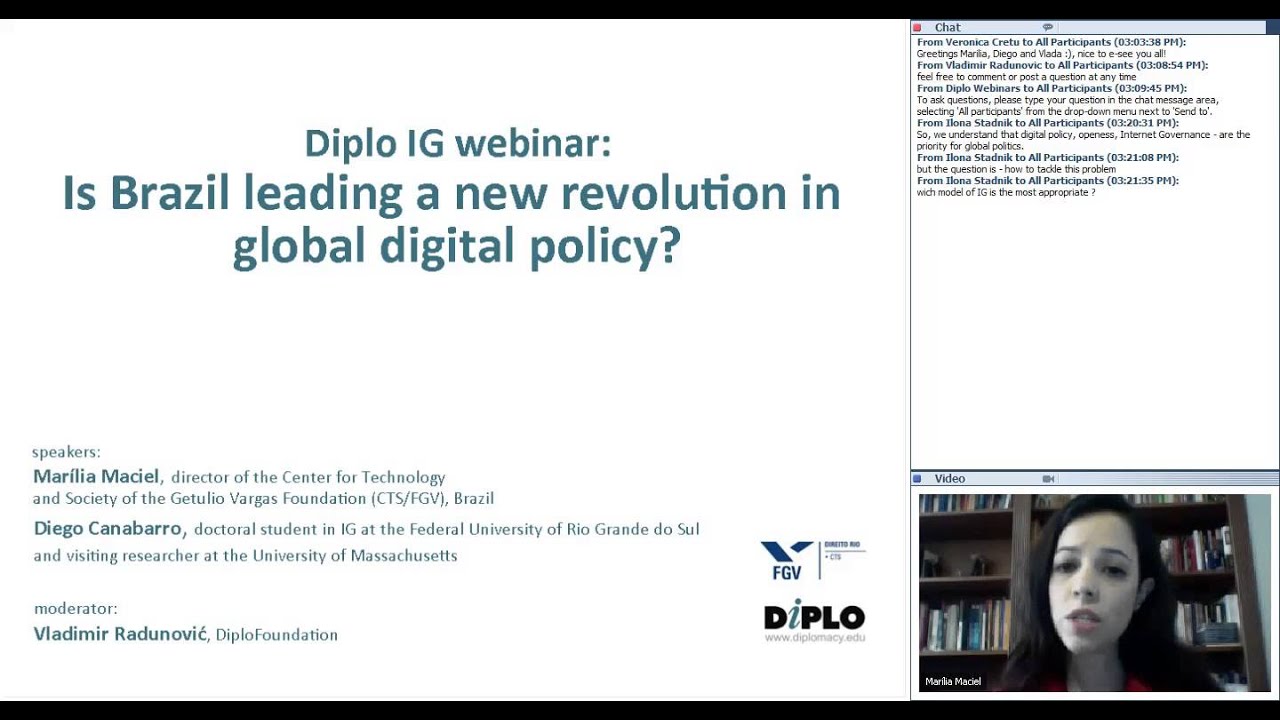Screen dimensions: 1280x720
Task: Click Veronica Cretu's message header at 03:03:38 PM
Action: [1051, 43]
